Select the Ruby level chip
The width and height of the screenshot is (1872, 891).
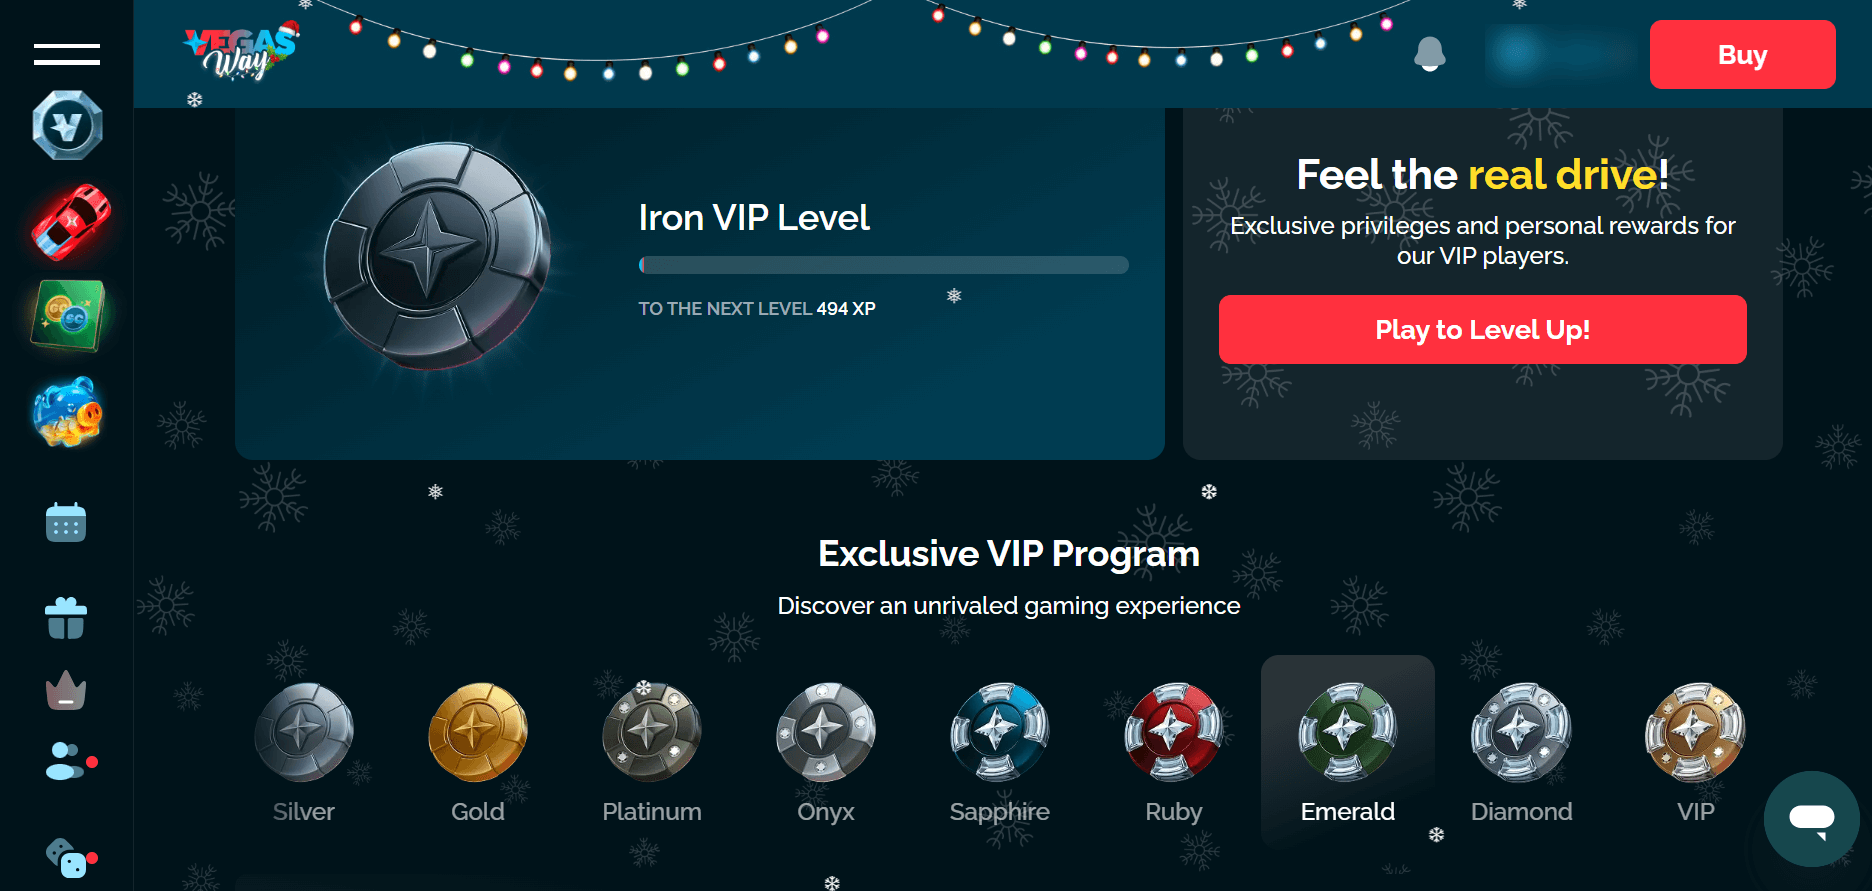coord(1173,751)
